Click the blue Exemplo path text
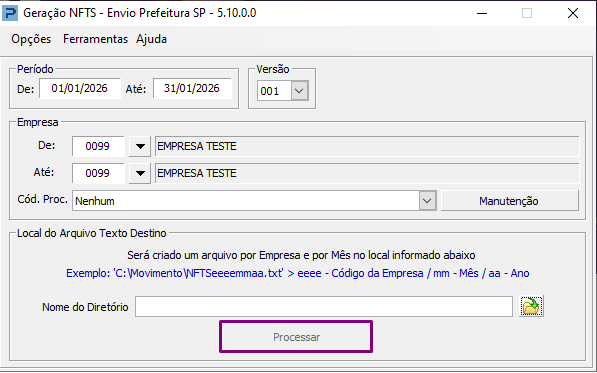The height and width of the screenshot is (373, 597). 298,273
